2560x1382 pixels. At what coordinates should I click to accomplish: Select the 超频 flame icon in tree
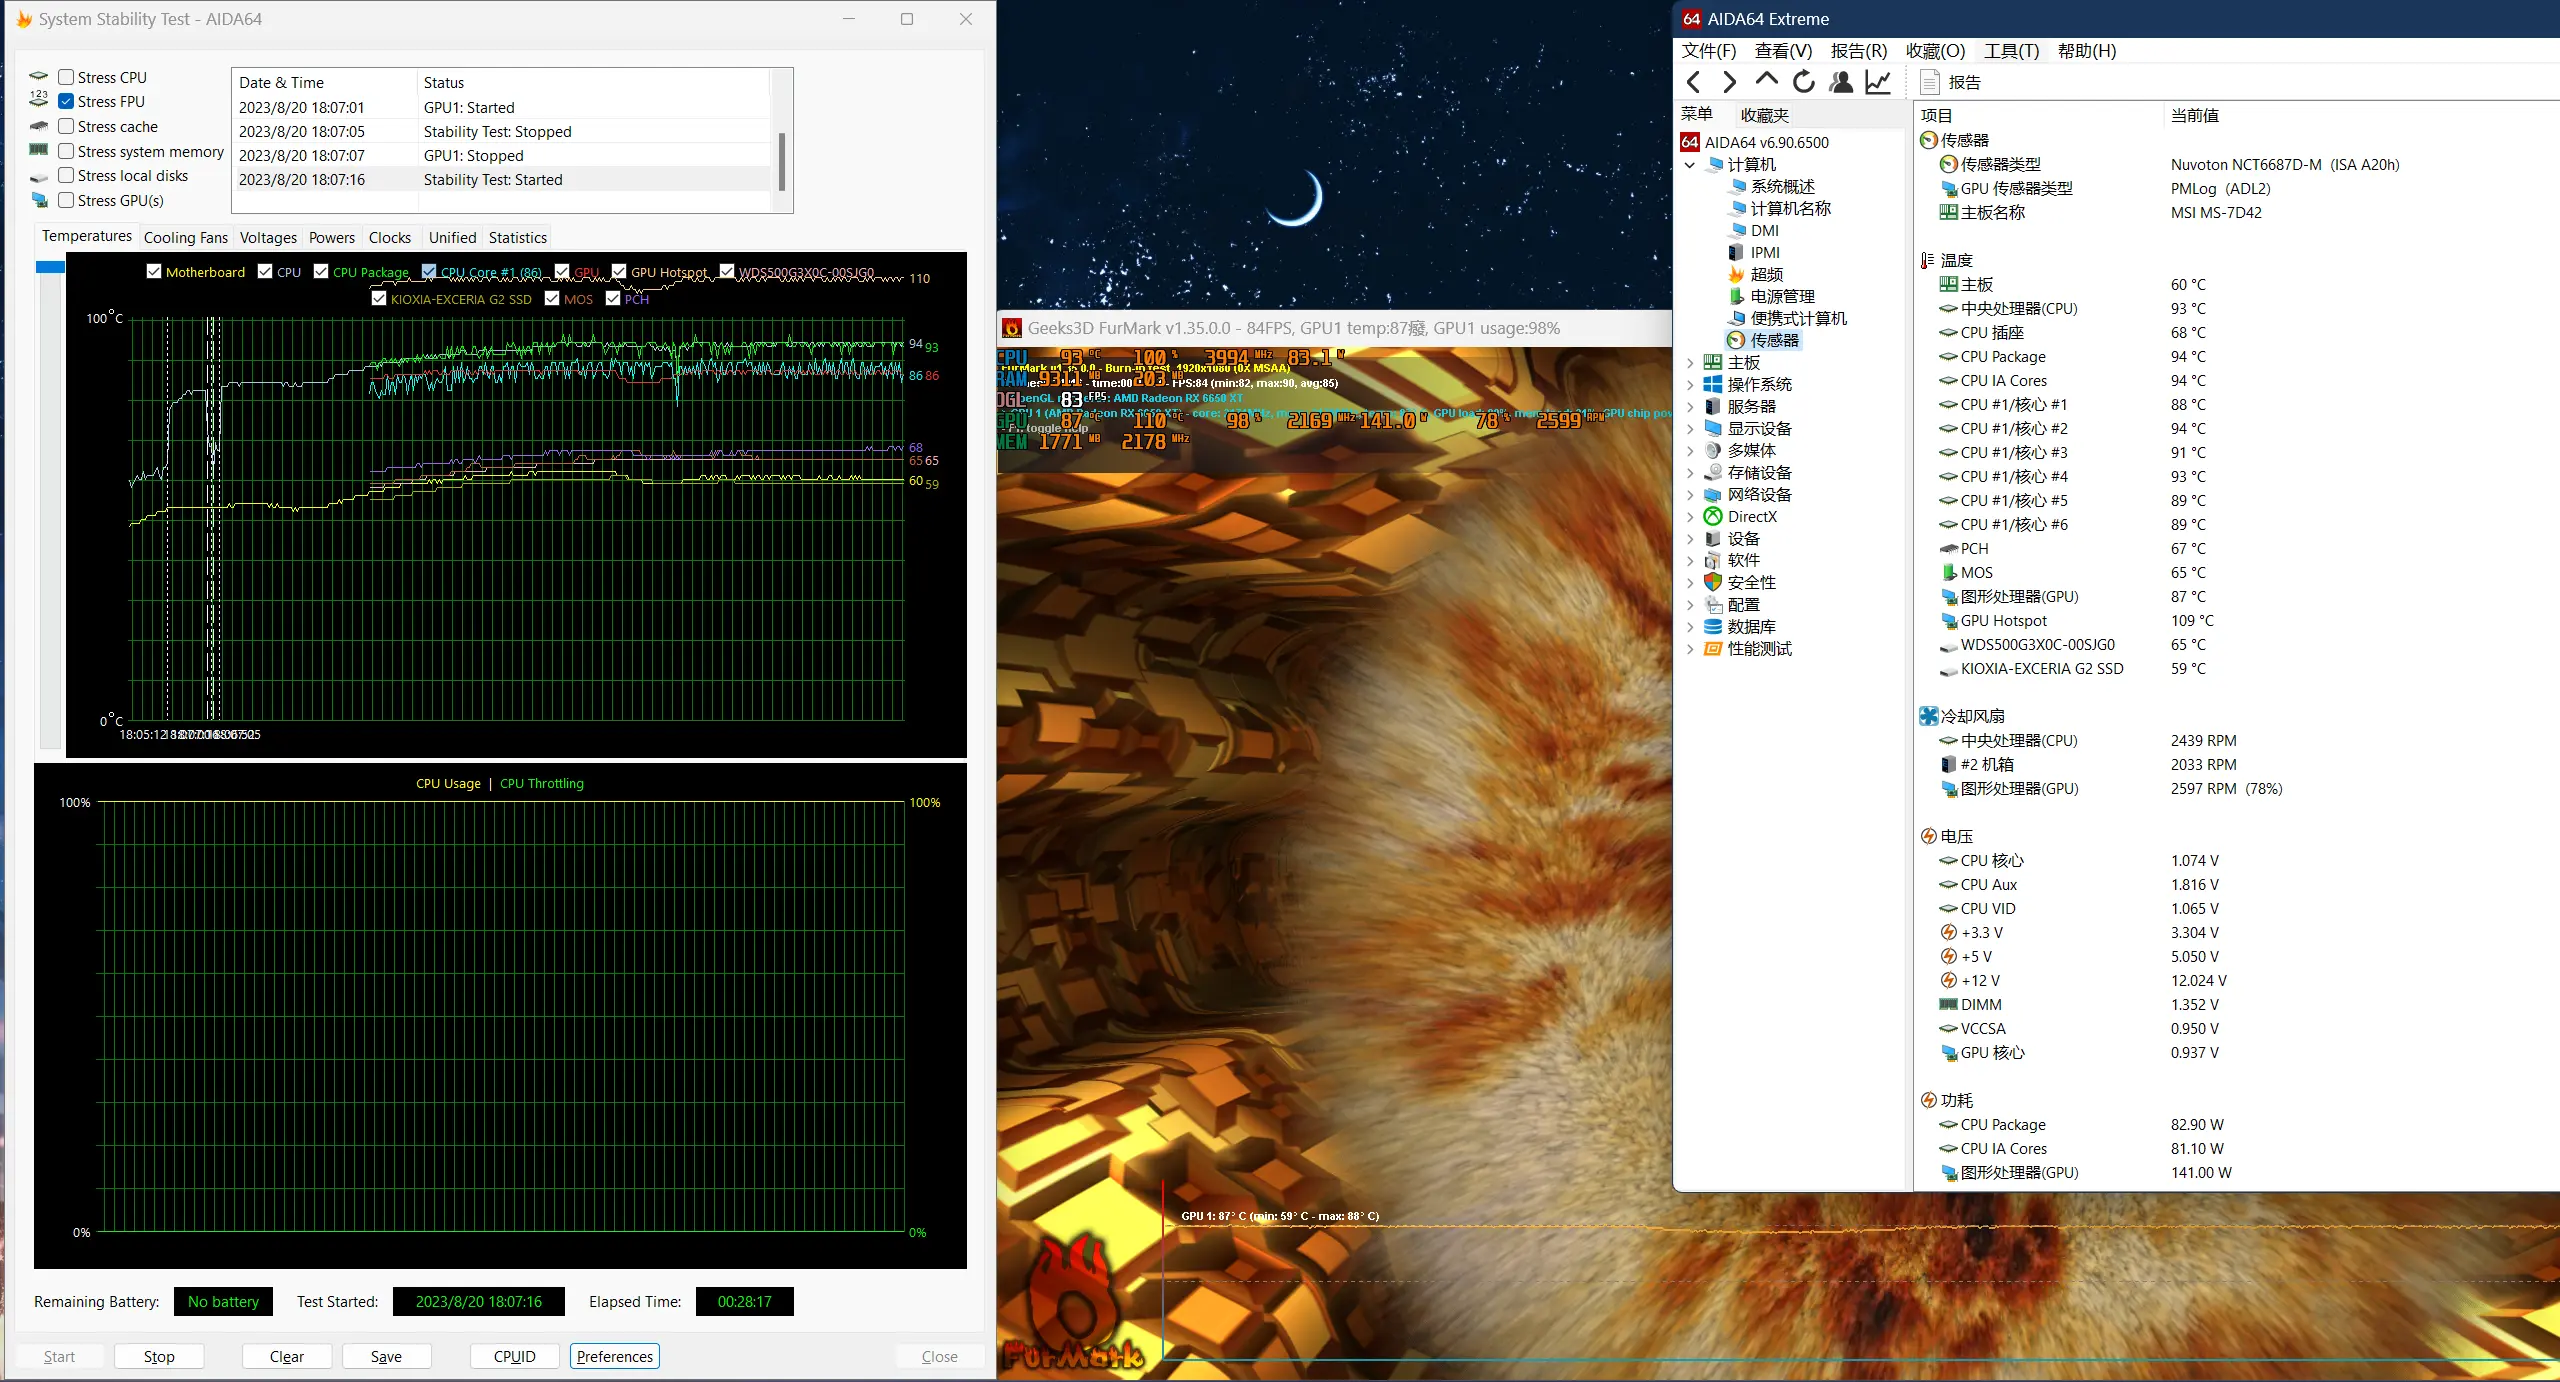coord(1736,274)
